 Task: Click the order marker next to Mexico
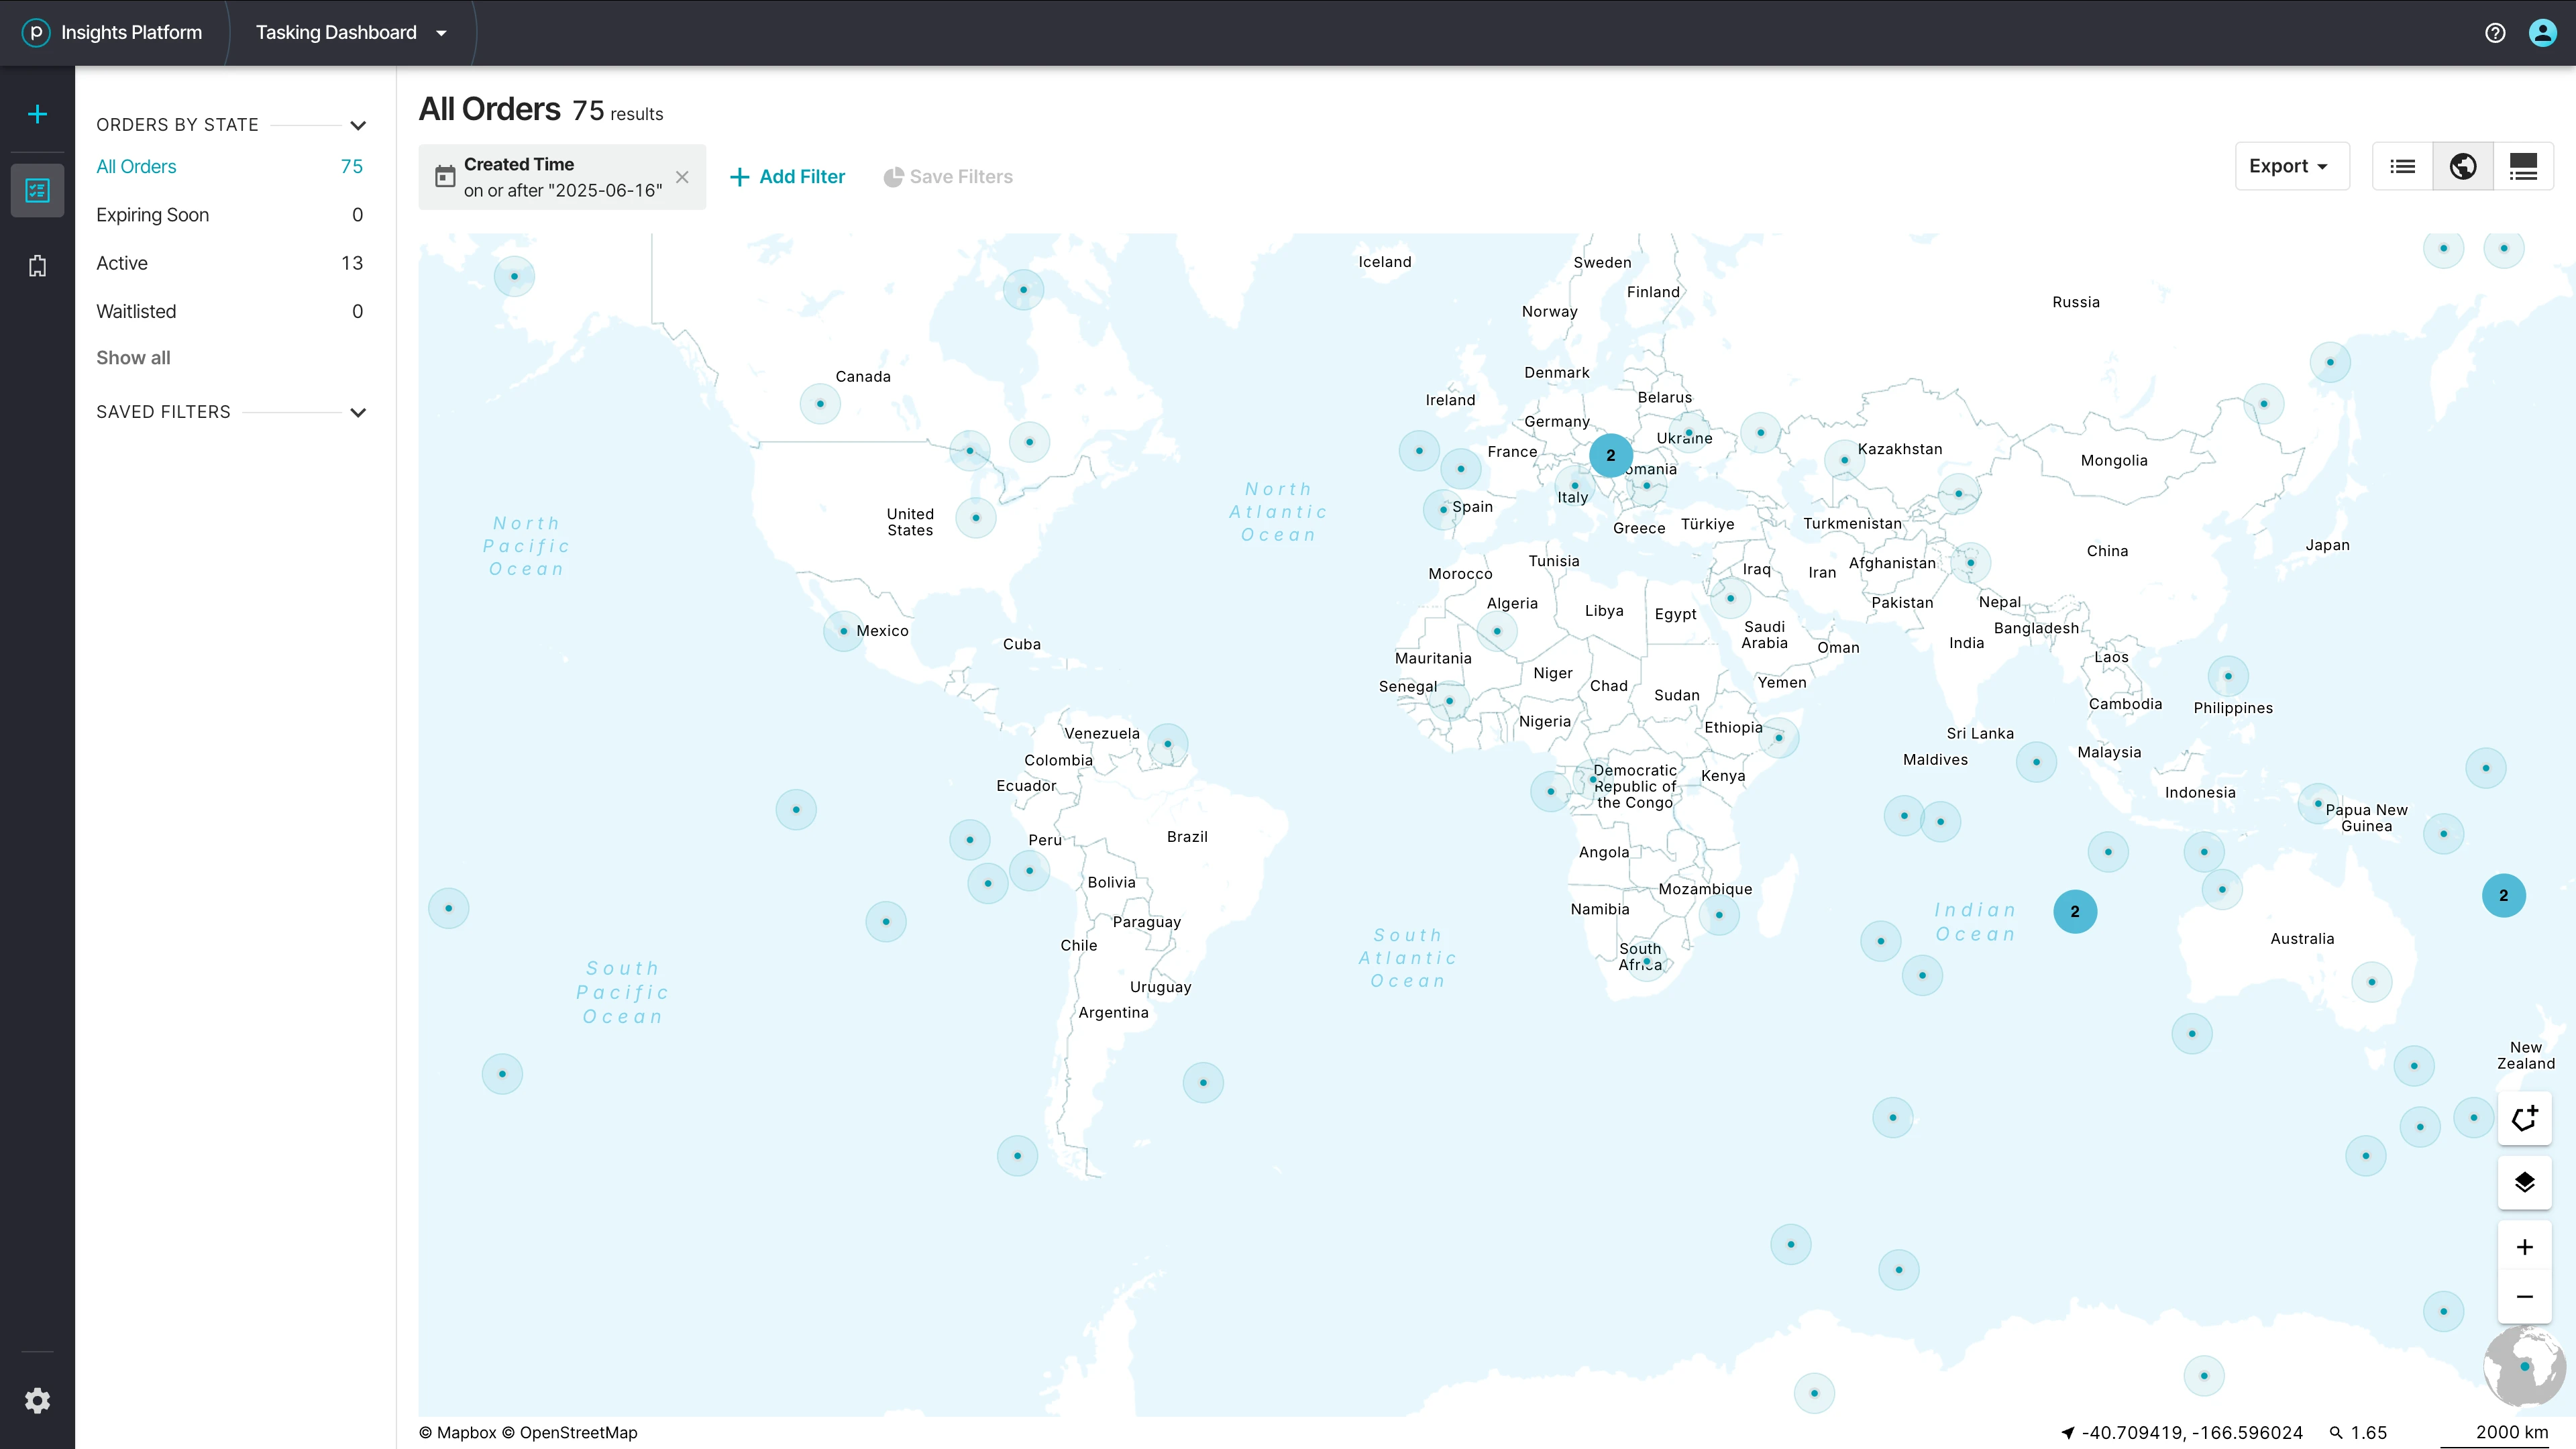click(843, 631)
